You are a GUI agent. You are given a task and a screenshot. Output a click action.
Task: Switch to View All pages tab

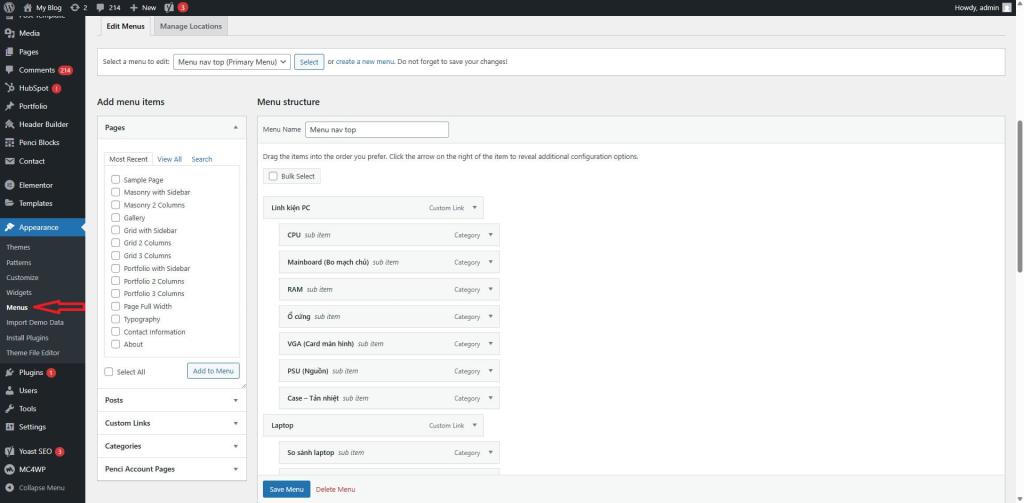[x=170, y=159]
